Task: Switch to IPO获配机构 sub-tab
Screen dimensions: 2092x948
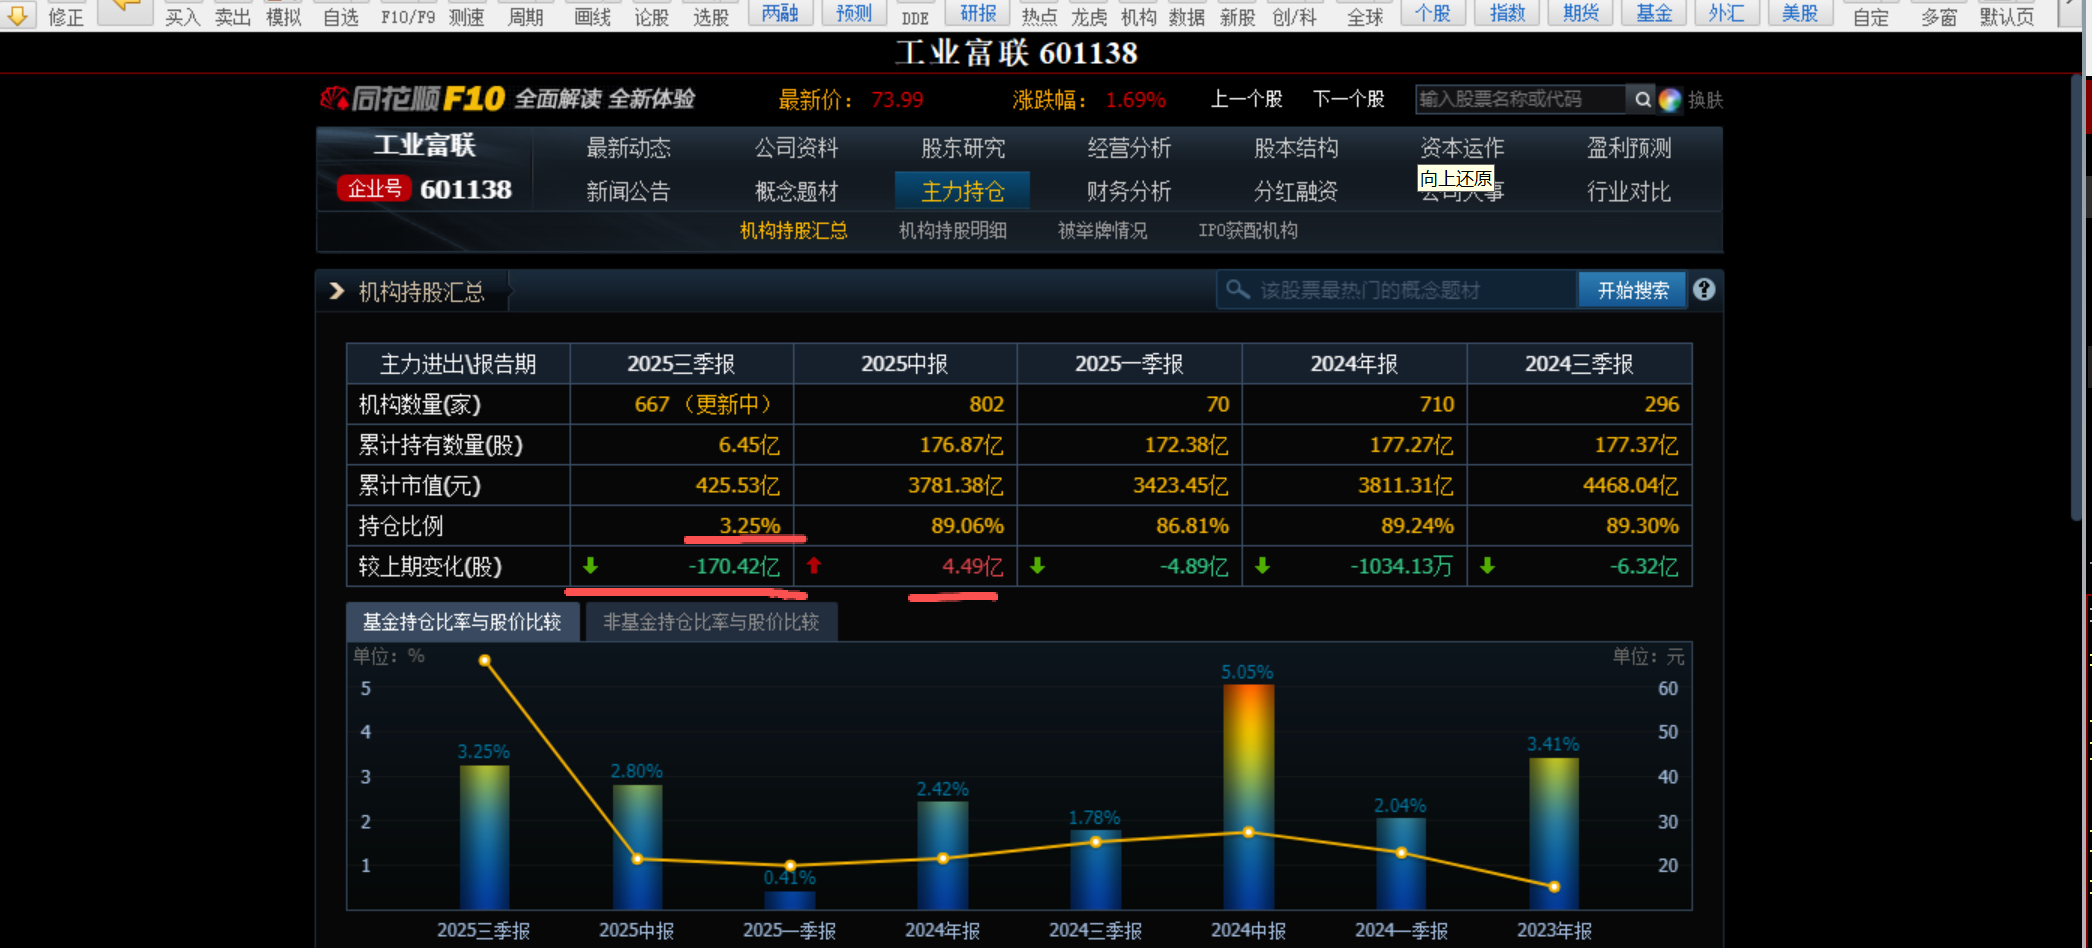Action: [x=1248, y=231]
